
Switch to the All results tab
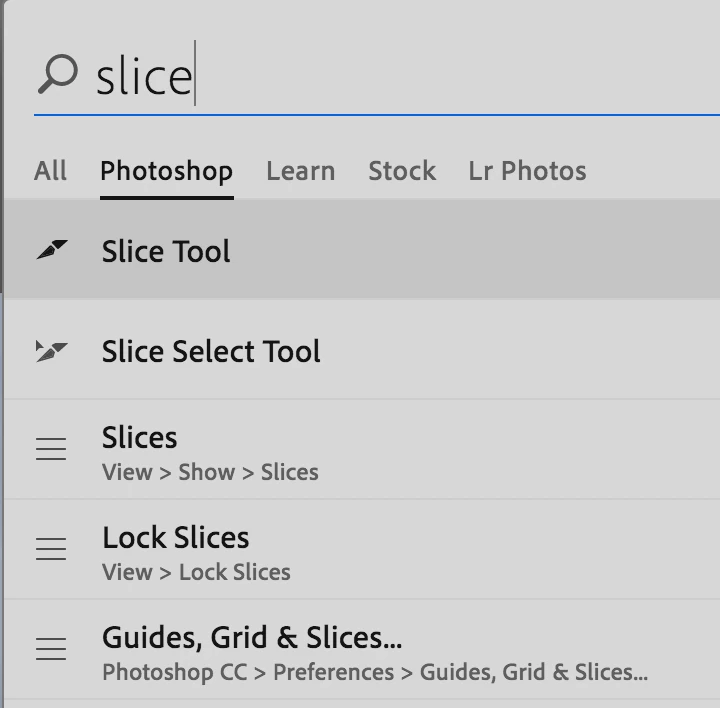(x=50, y=171)
